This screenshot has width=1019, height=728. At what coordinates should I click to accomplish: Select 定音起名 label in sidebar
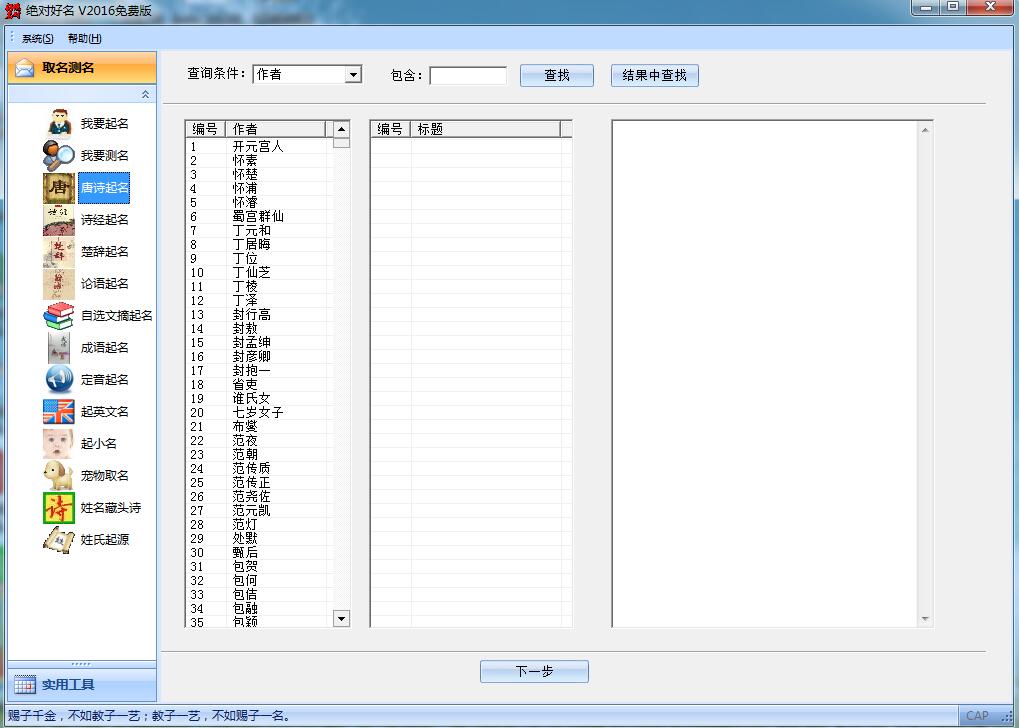(105, 380)
